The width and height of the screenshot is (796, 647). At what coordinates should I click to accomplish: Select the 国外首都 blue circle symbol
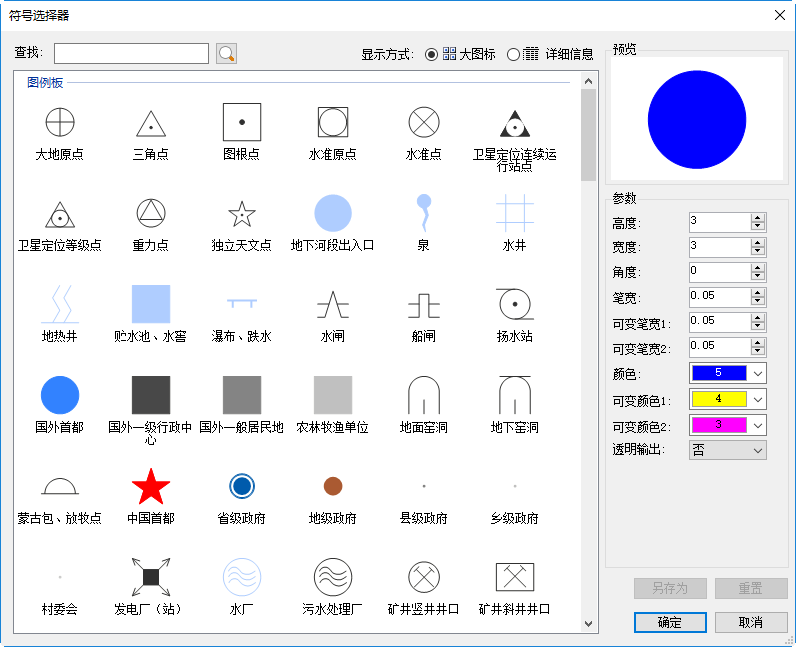[x=60, y=395]
